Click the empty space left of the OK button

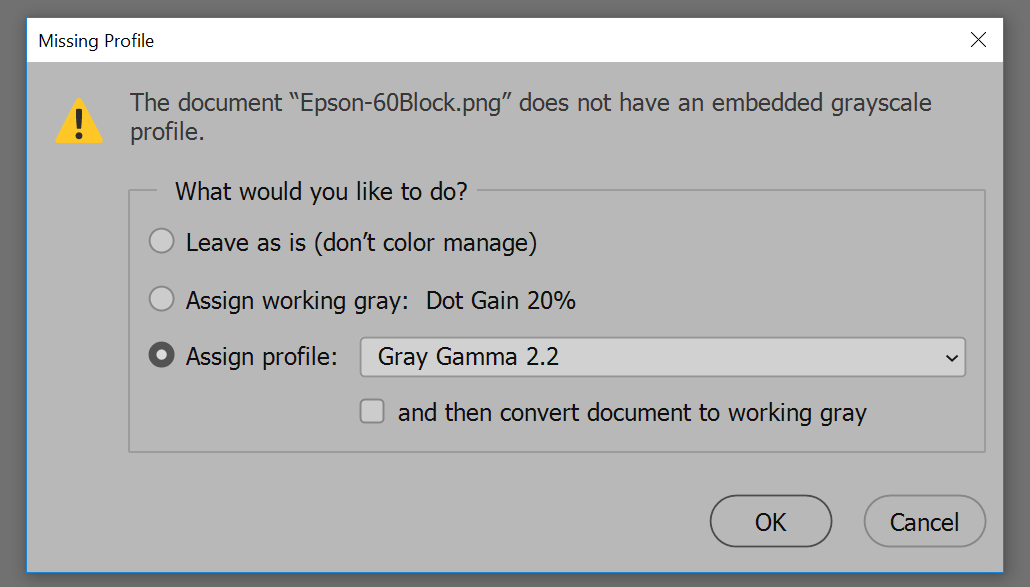pyautogui.click(x=420, y=521)
